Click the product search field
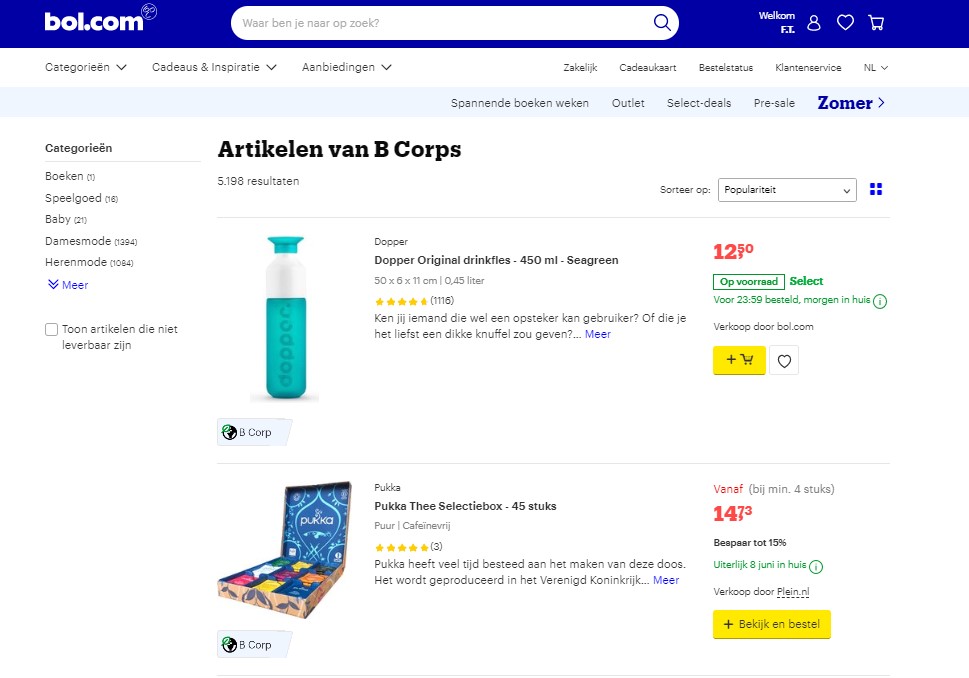This screenshot has height=678, width=969. pyautogui.click(x=440, y=22)
